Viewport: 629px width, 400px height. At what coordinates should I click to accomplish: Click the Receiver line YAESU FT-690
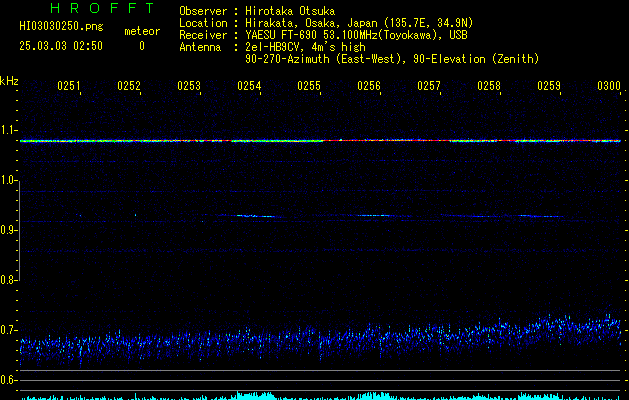(x=323, y=35)
